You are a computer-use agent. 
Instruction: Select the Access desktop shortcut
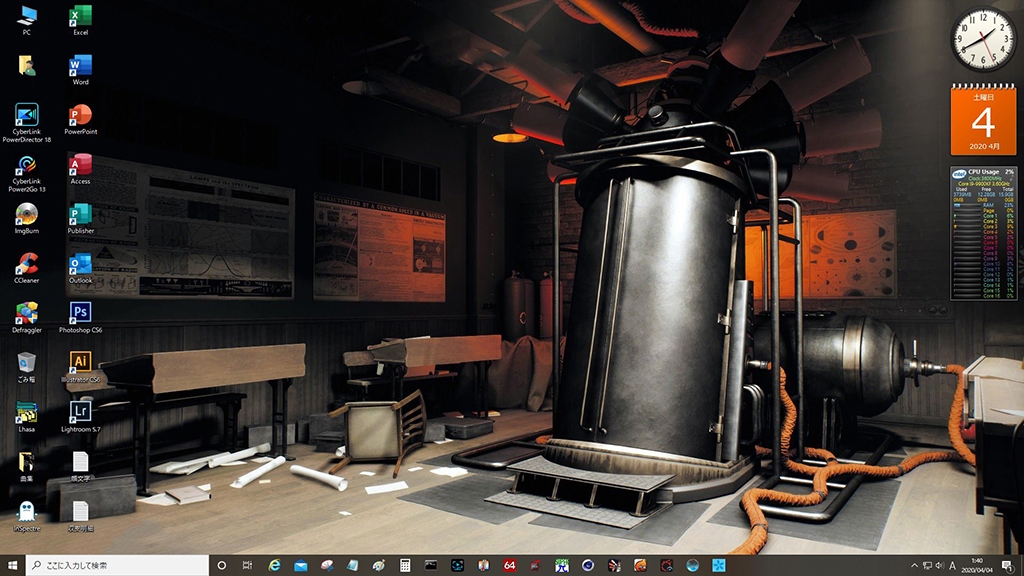(x=80, y=166)
